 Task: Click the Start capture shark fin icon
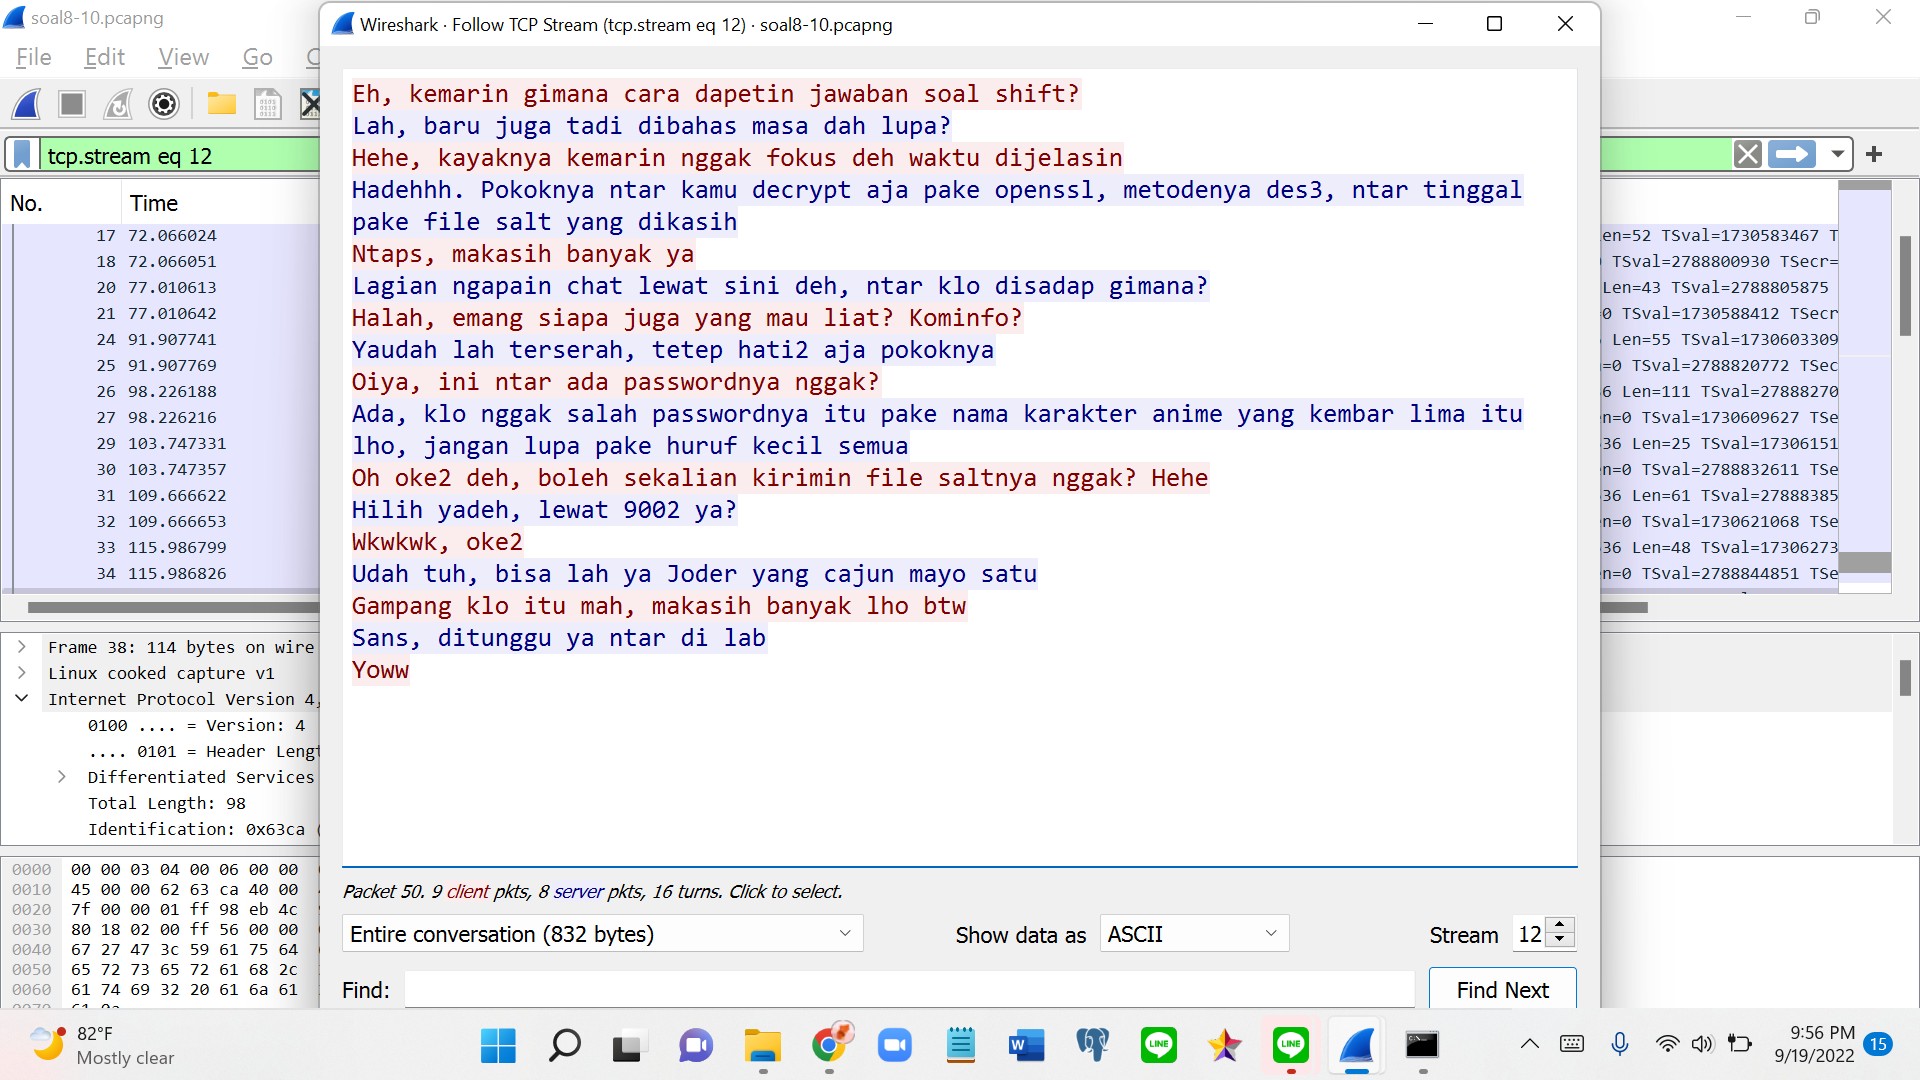(27, 104)
